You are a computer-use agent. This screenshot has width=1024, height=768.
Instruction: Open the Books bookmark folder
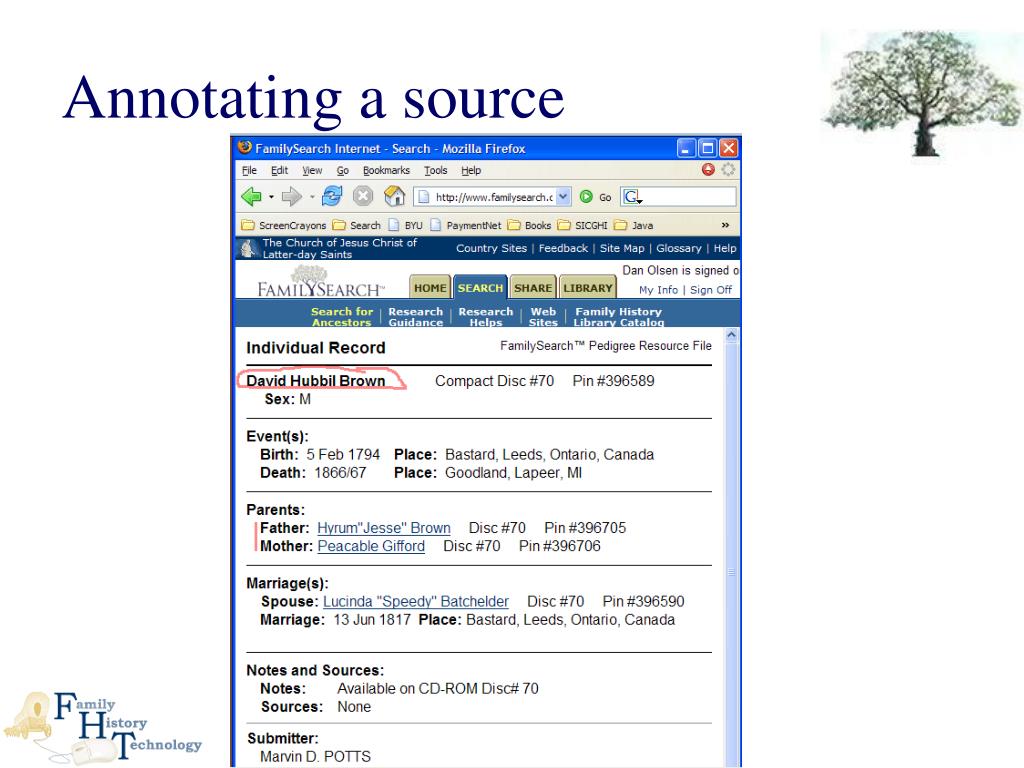(x=530, y=225)
